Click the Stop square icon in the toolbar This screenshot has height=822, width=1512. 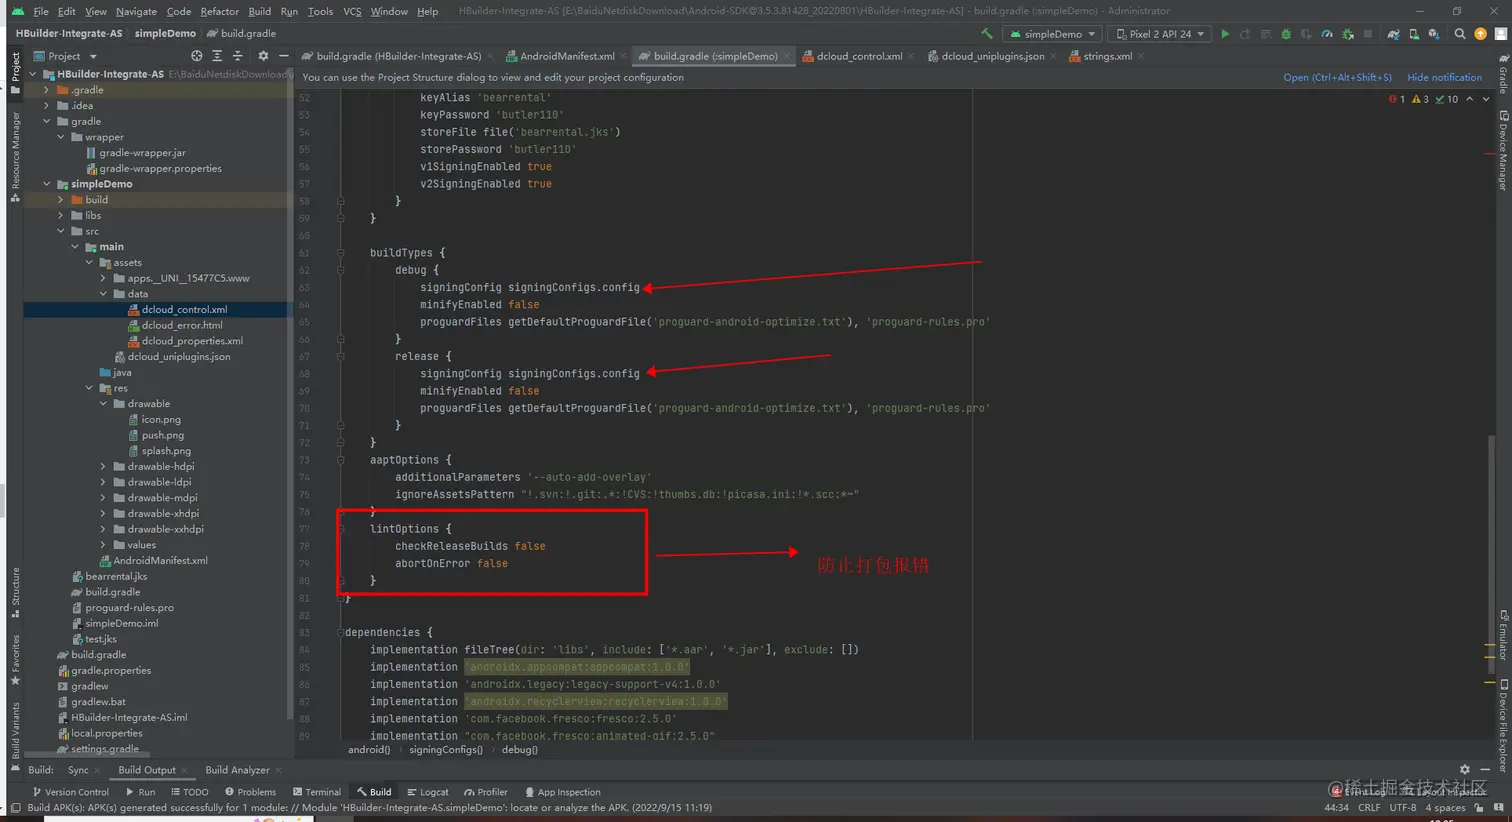(x=1368, y=34)
